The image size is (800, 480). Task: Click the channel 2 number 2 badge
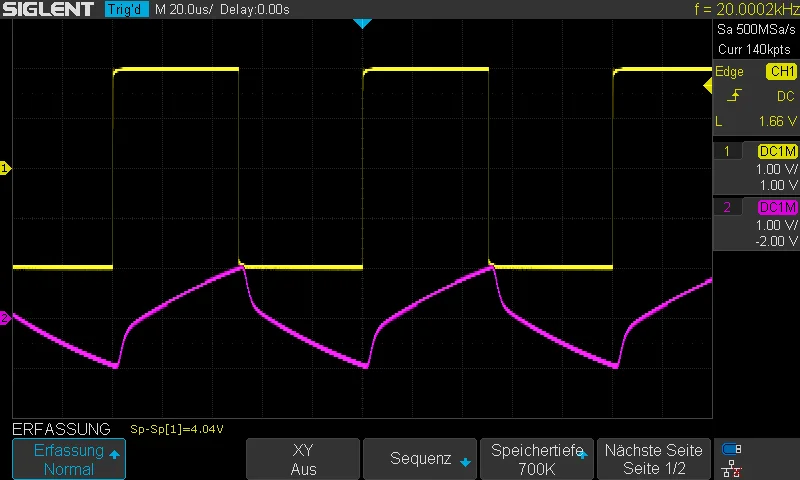727,207
